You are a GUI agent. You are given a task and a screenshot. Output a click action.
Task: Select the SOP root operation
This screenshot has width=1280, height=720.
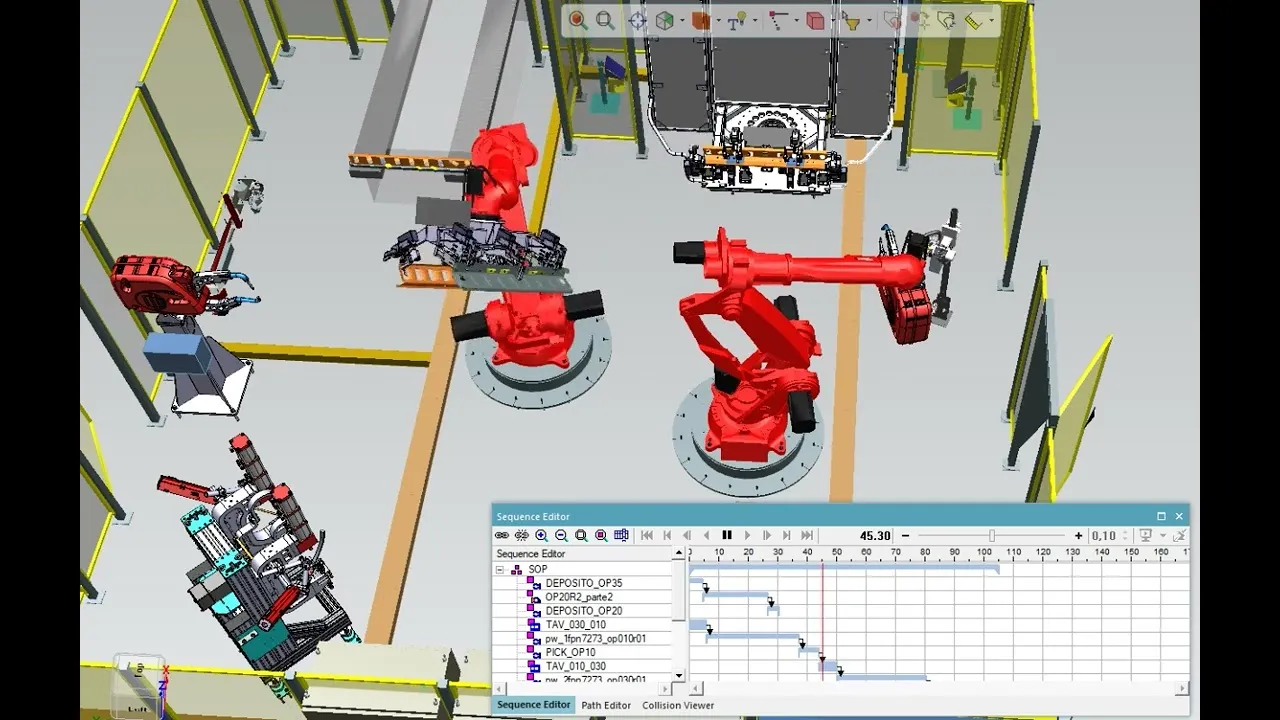coord(538,569)
